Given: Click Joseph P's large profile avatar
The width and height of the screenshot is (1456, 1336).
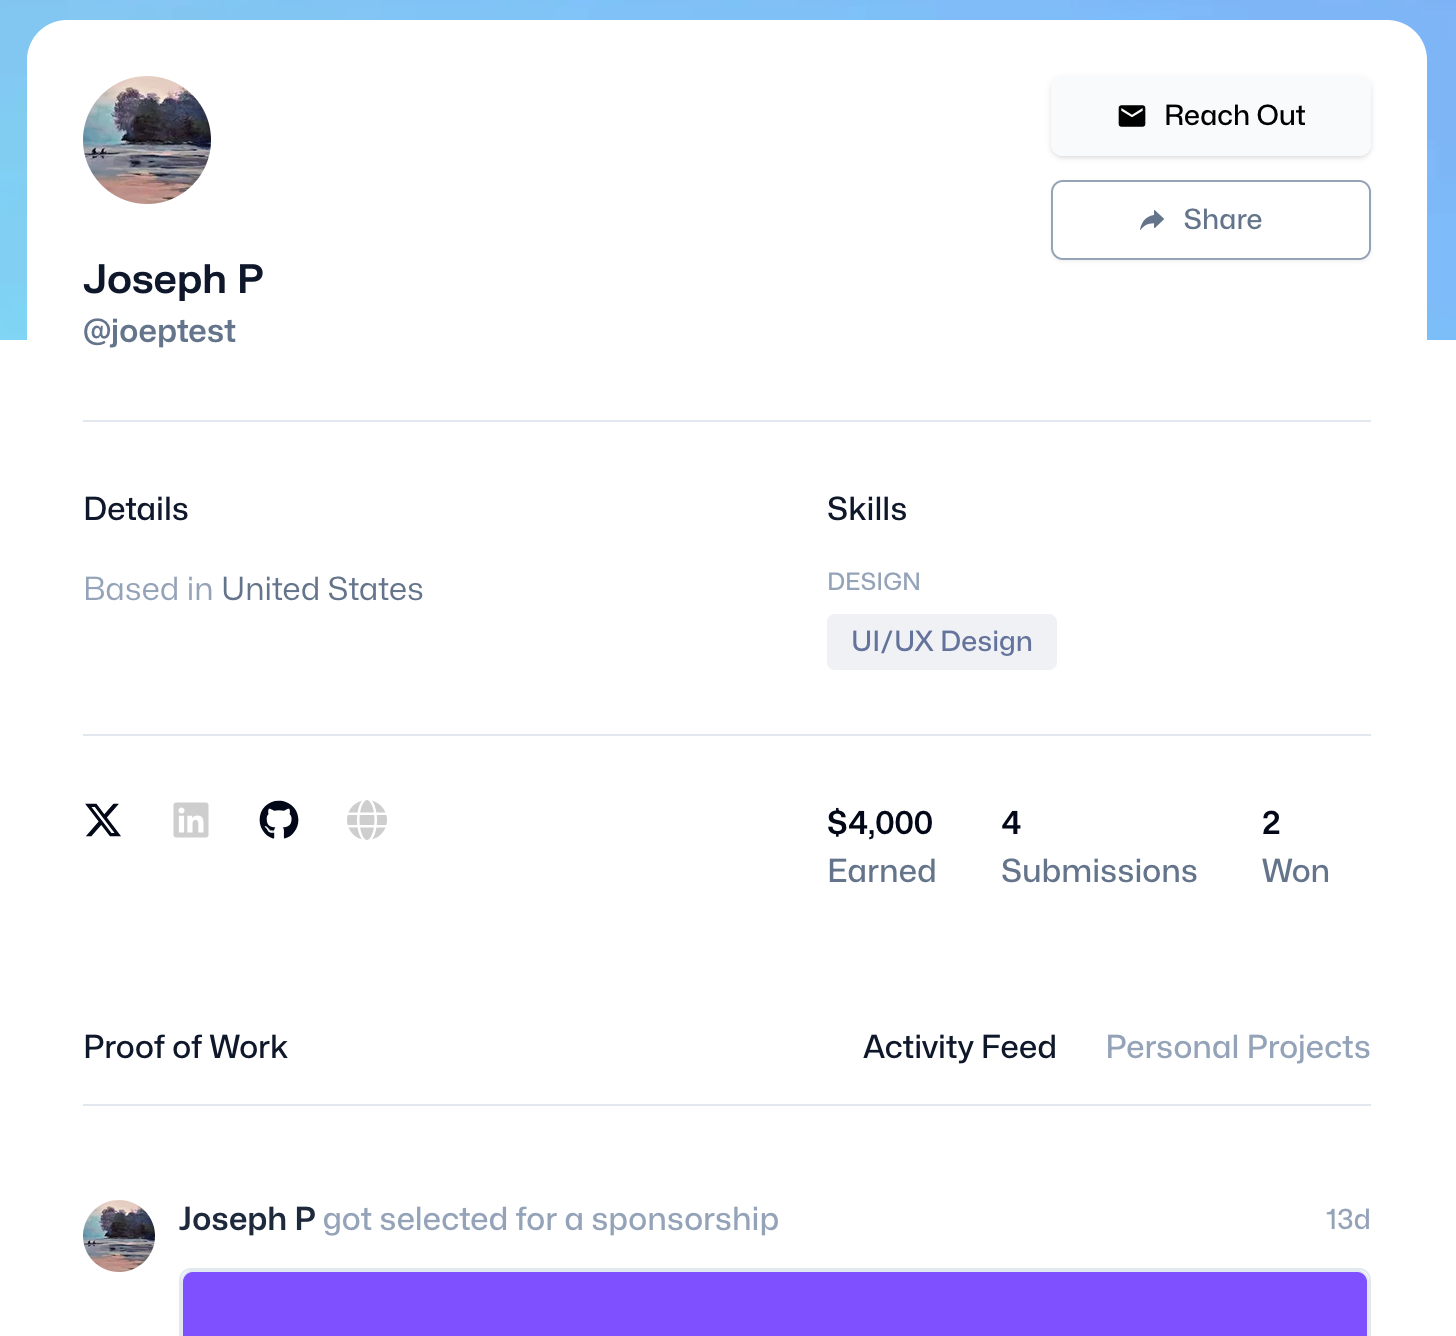Looking at the screenshot, I should point(147,140).
